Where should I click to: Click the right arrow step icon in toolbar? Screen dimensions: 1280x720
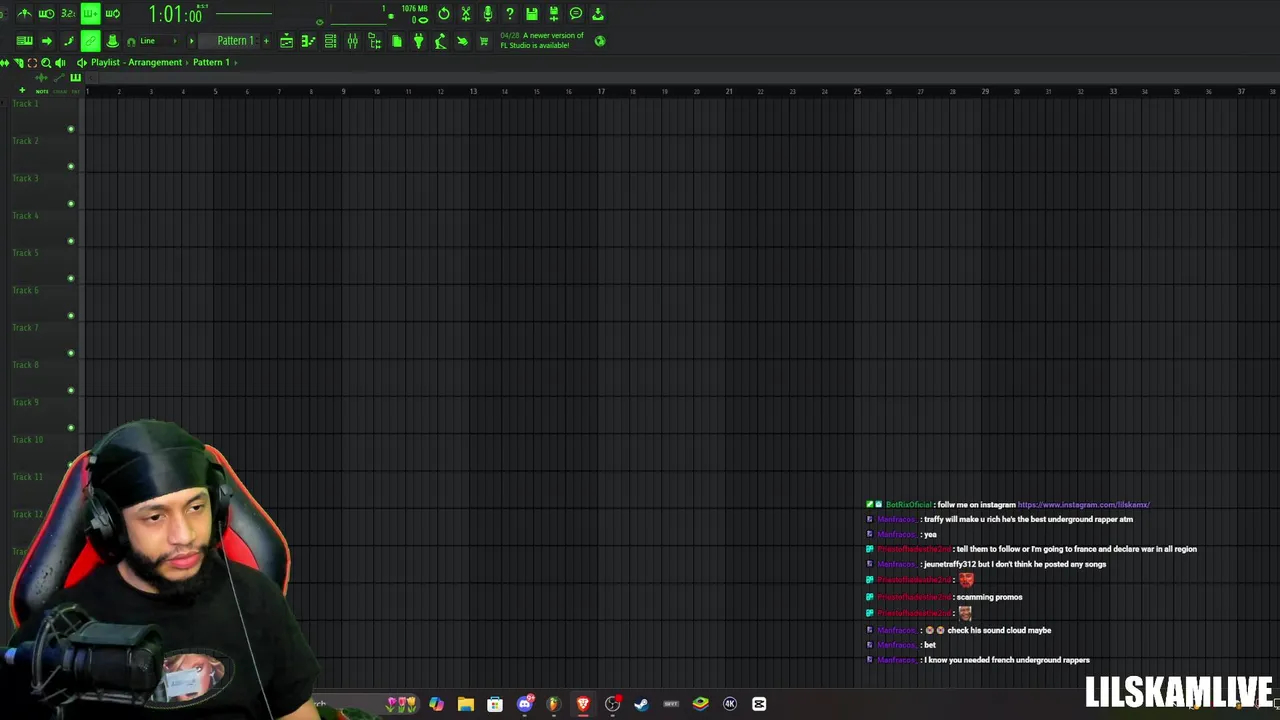[x=46, y=41]
